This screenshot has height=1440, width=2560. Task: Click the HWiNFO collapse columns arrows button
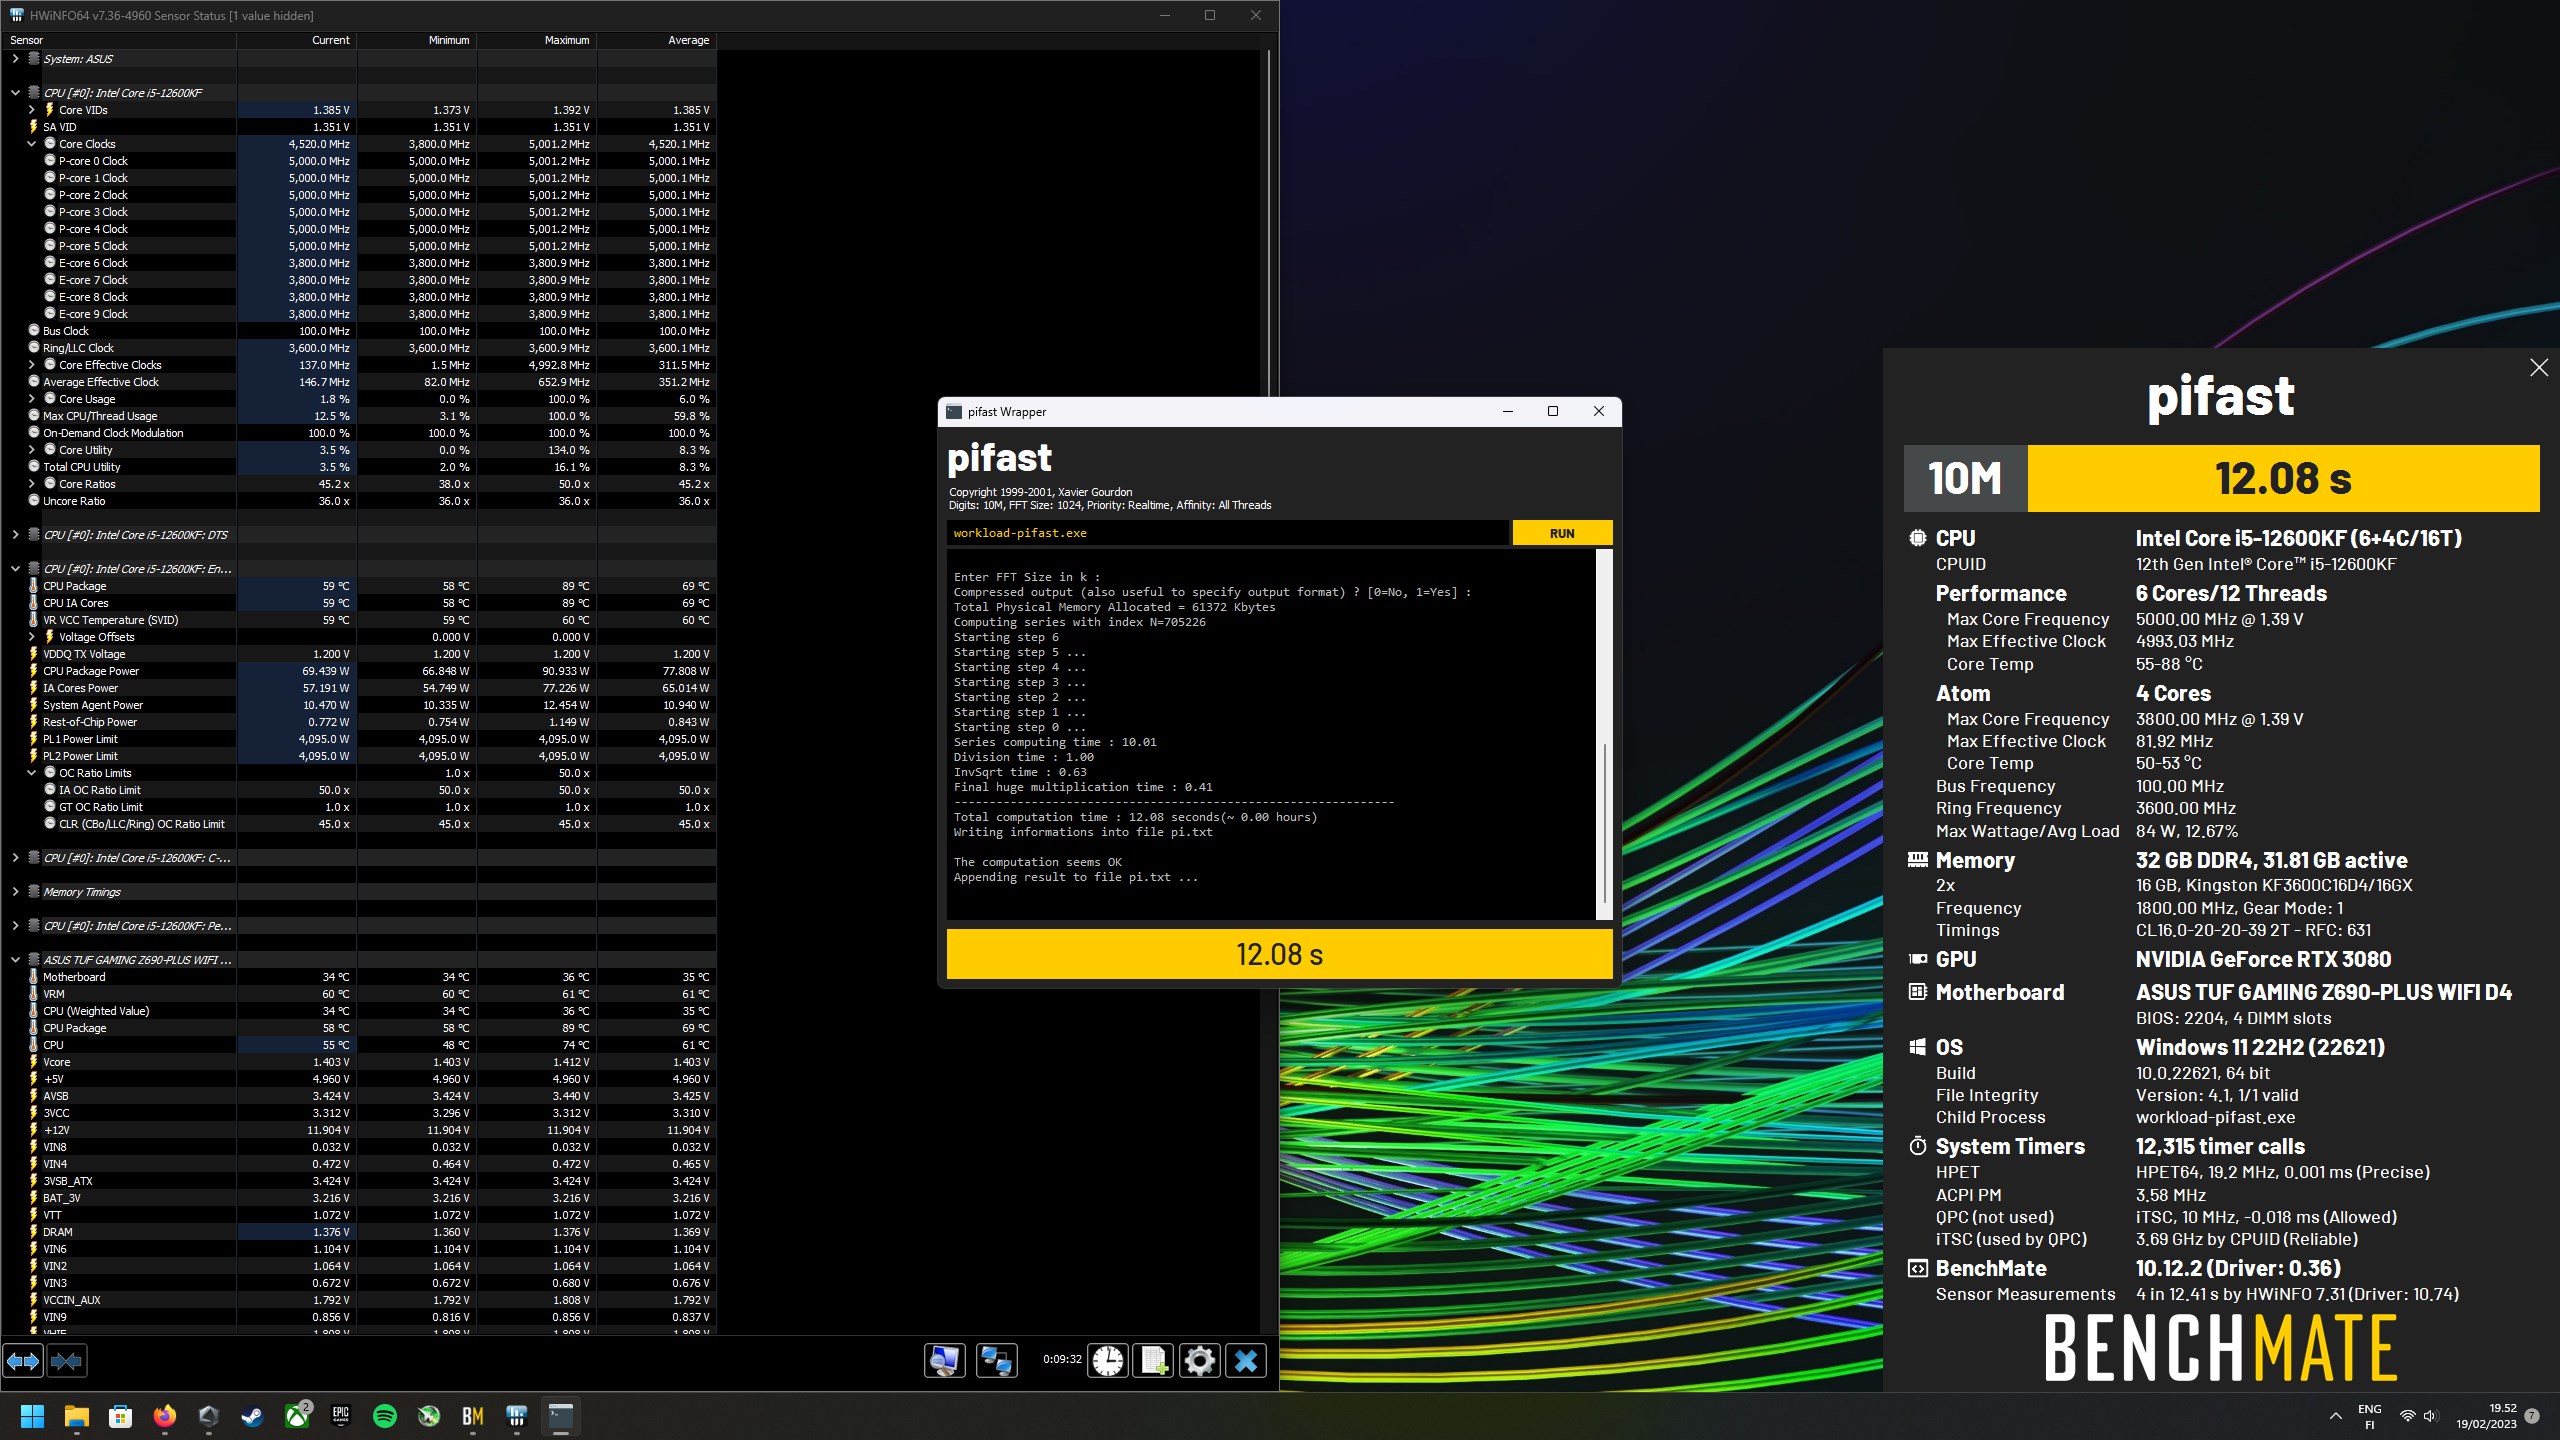(67, 1361)
